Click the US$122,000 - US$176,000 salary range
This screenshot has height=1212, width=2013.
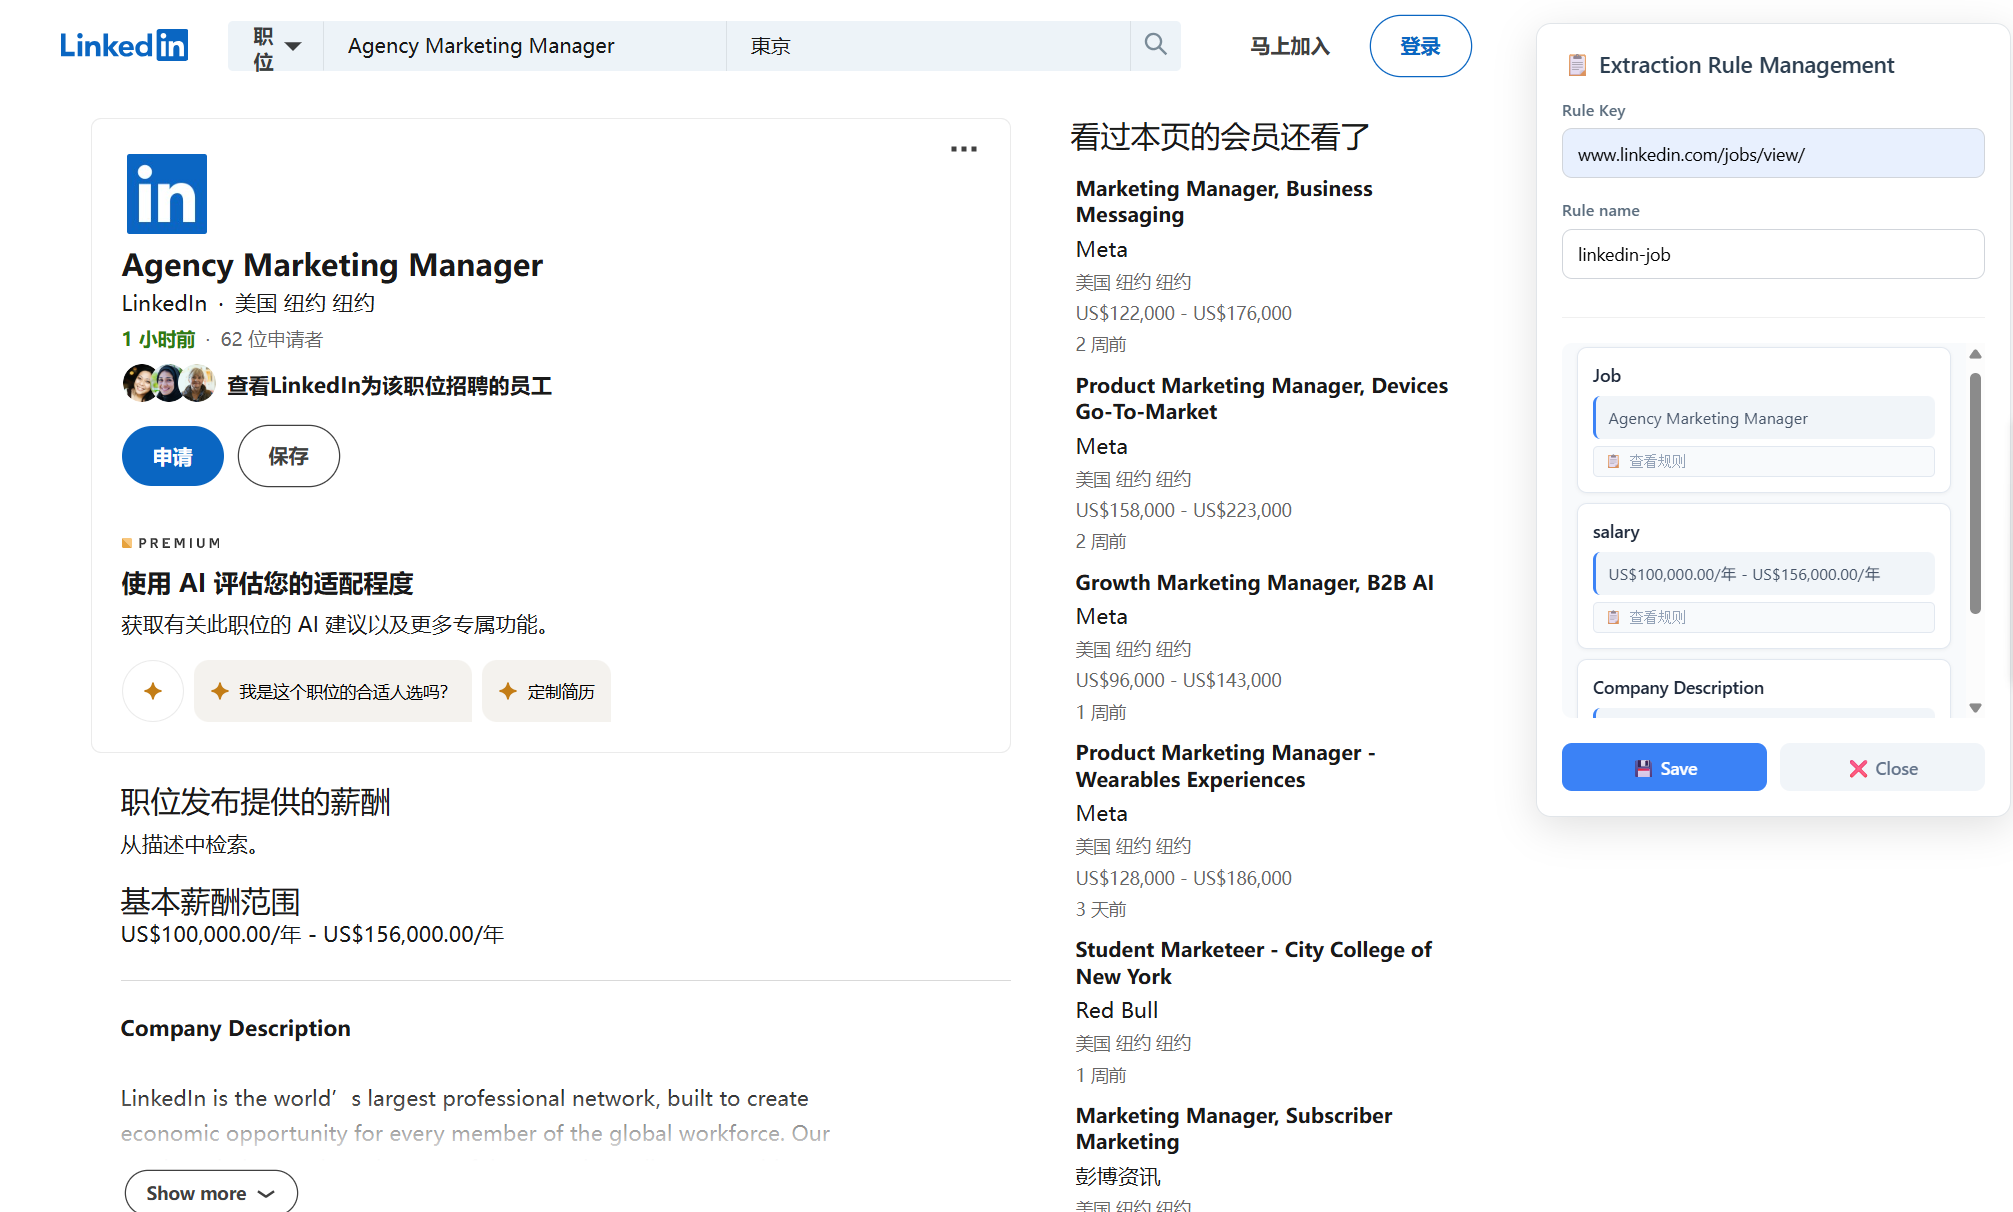(1184, 313)
